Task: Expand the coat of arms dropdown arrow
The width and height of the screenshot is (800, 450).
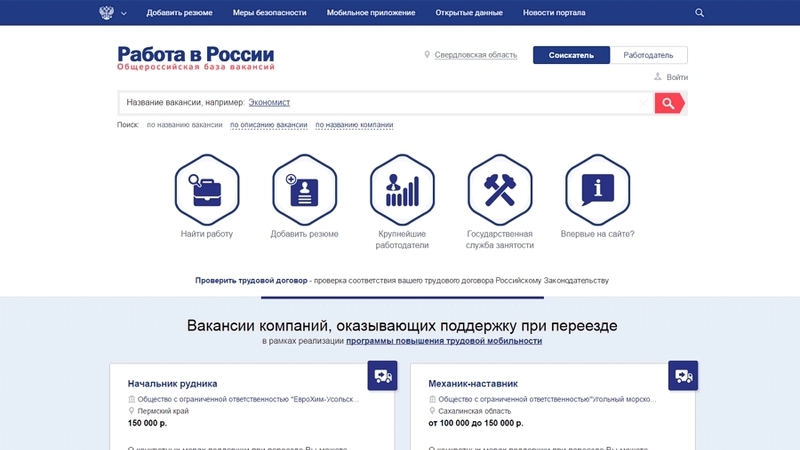Action: point(124,14)
